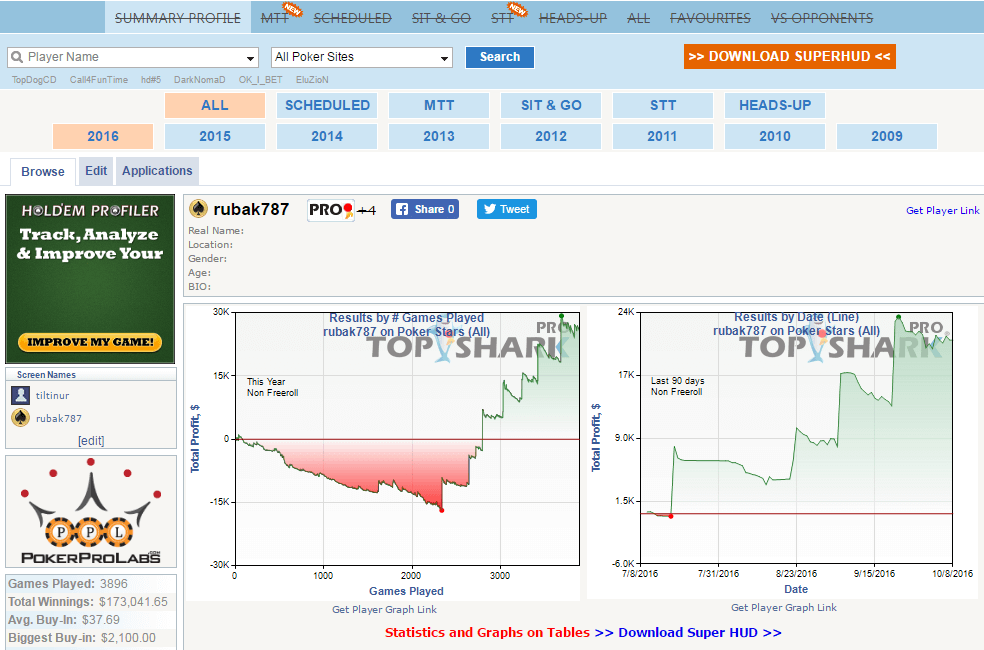Select the SIT & GO game type filter

551,105
